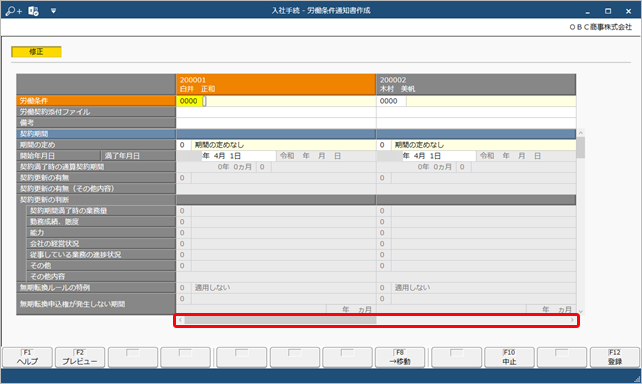The height and width of the screenshot is (384, 642).
Task: Select the 労働条件 row label
Action: [x=96, y=101]
